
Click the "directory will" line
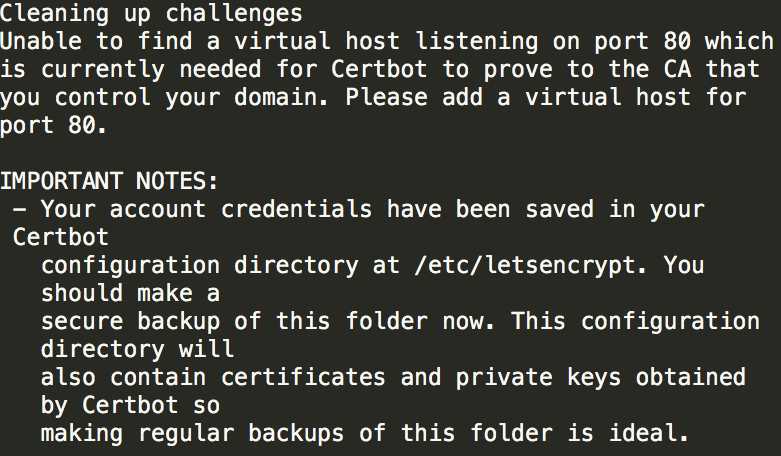pyautogui.click(x=137, y=350)
